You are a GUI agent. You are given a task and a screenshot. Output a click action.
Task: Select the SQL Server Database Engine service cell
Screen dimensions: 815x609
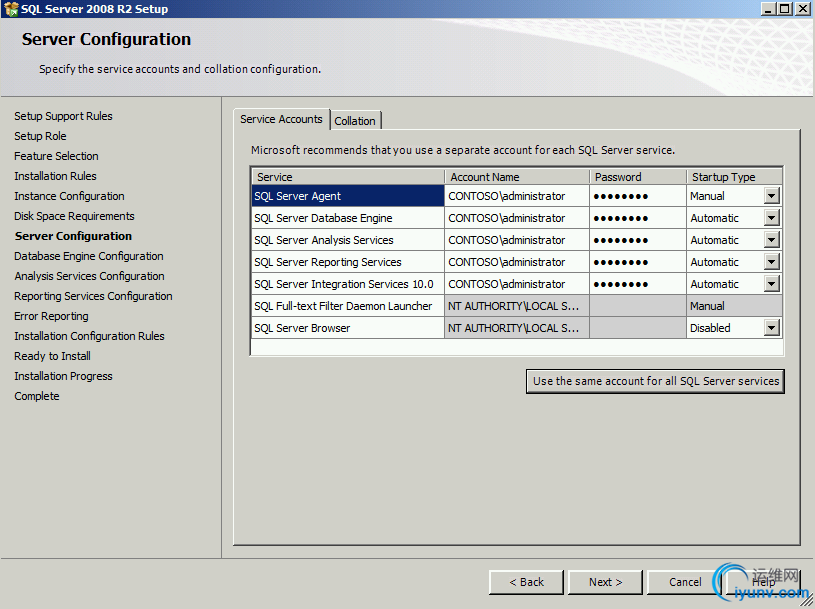point(348,218)
